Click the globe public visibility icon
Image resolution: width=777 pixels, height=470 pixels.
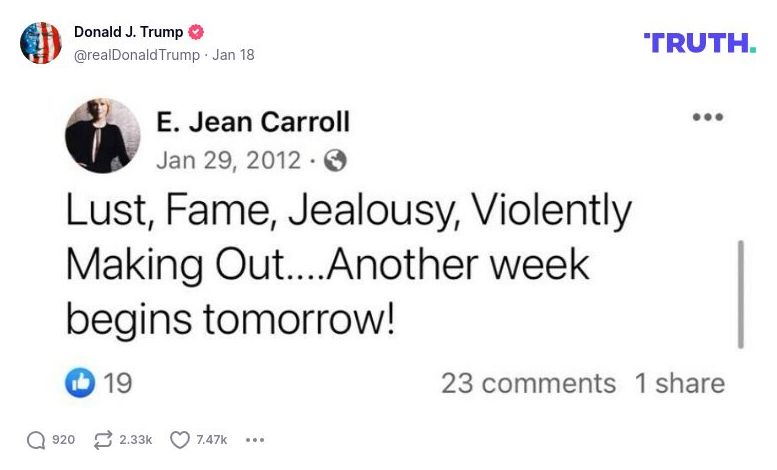[x=335, y=160]
